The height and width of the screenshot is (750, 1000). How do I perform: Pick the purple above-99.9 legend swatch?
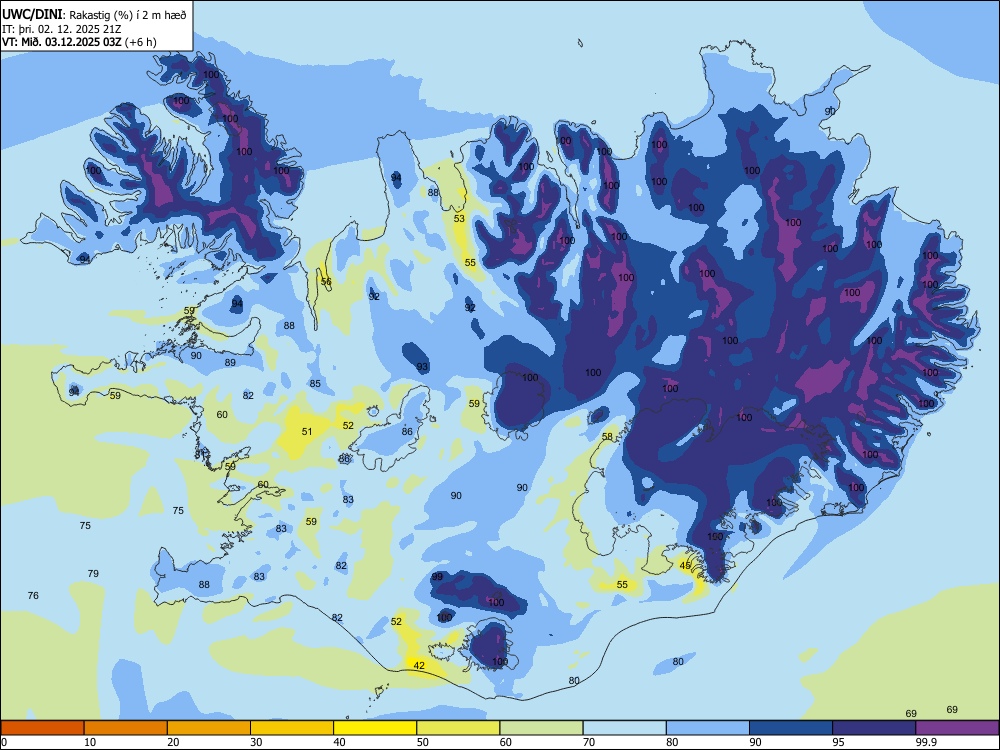tap(957, 728)
